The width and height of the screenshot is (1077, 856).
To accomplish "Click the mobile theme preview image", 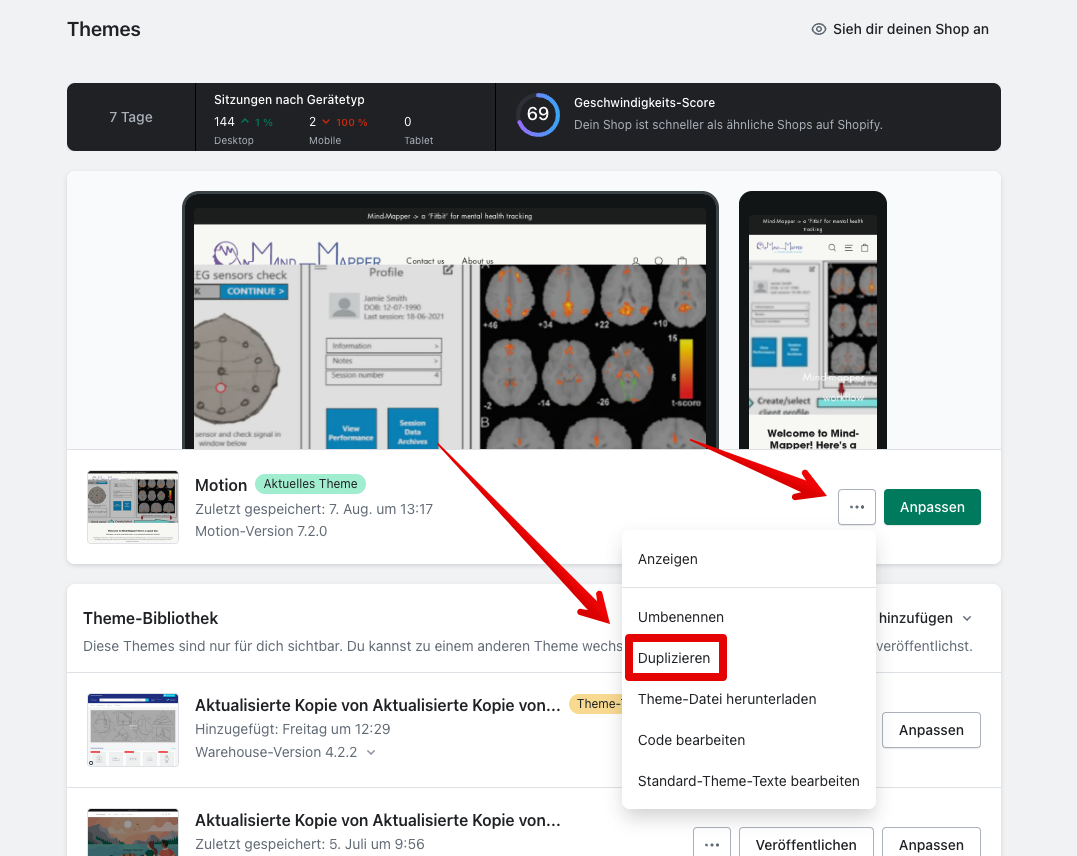I will 813,321.
